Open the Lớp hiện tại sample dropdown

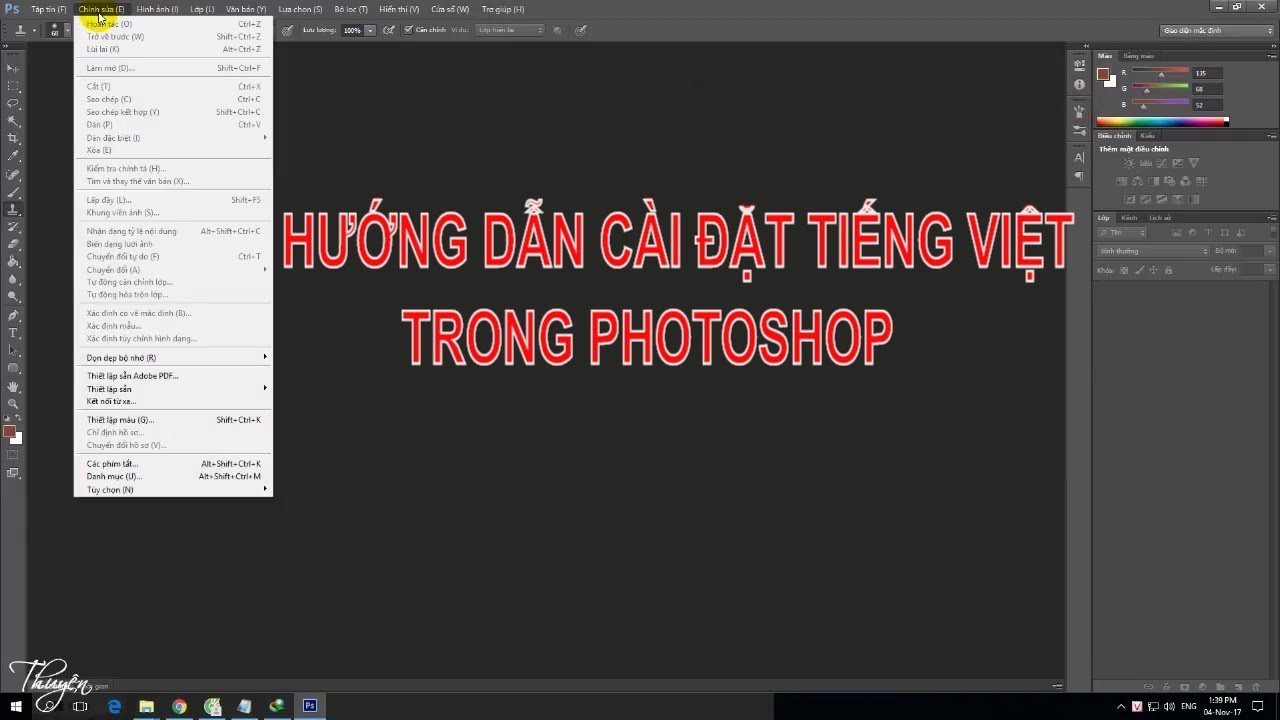[510, 30]
